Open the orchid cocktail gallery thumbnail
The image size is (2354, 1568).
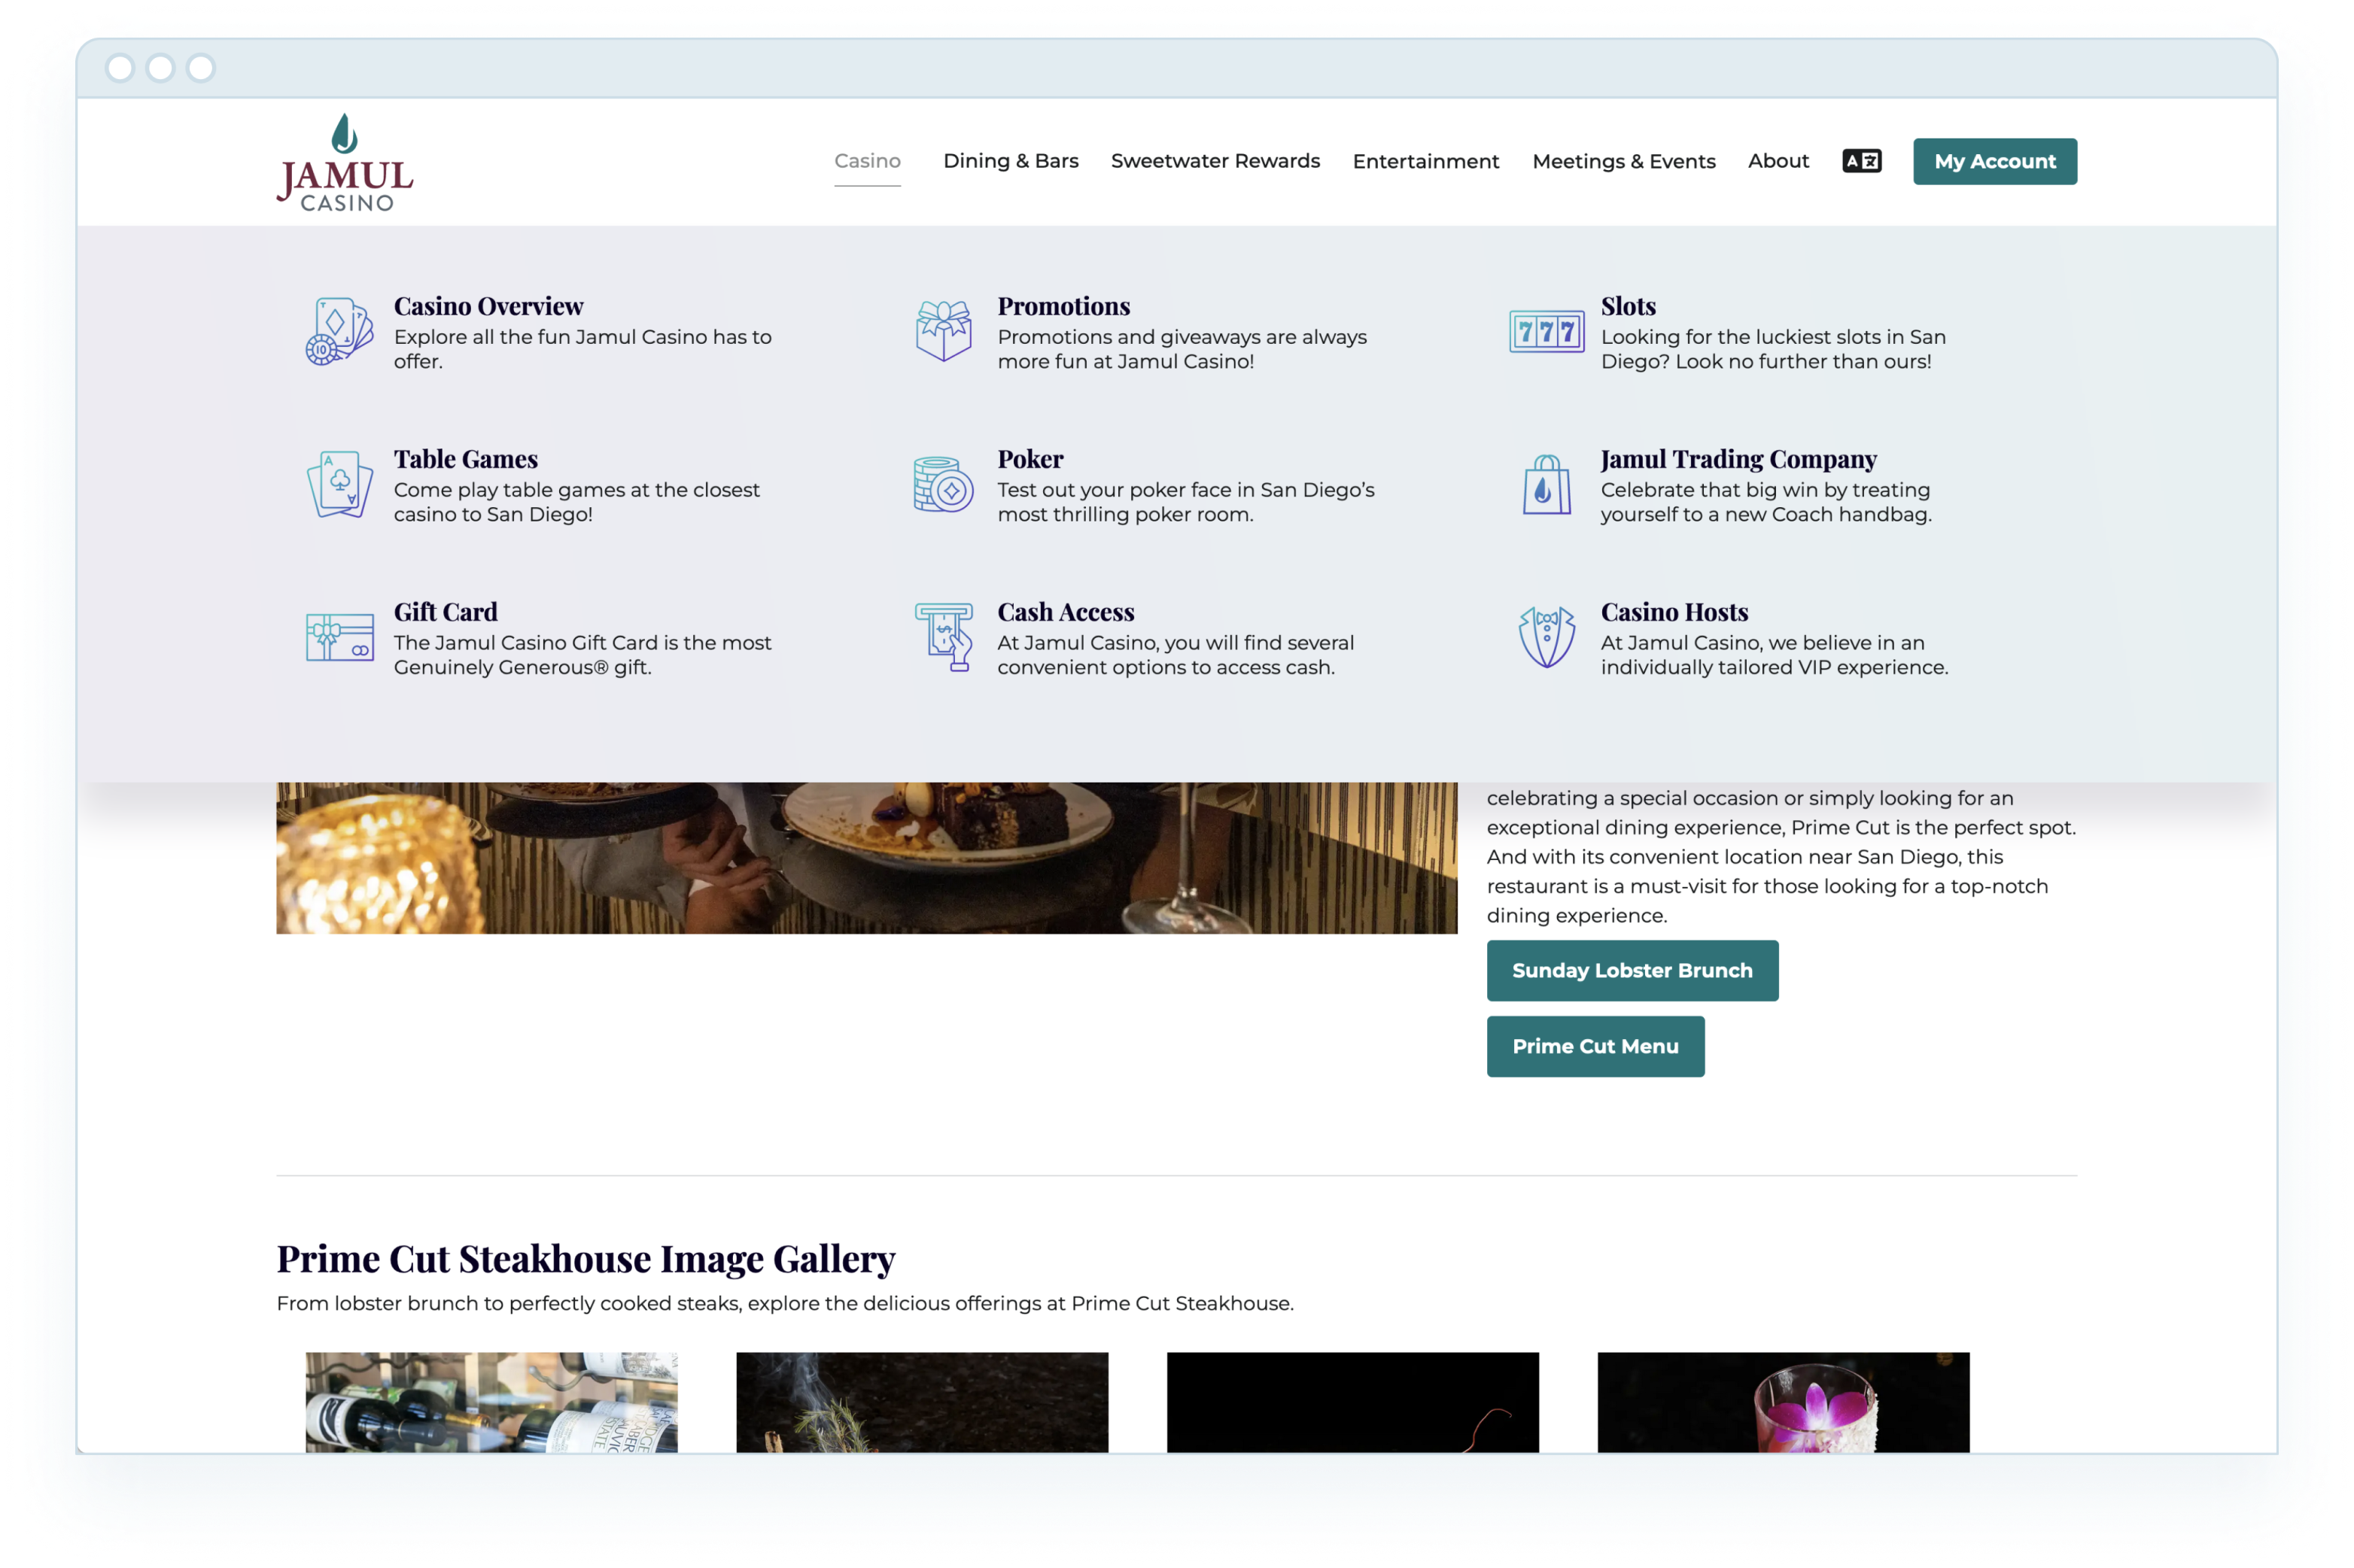point(1783,1402)
